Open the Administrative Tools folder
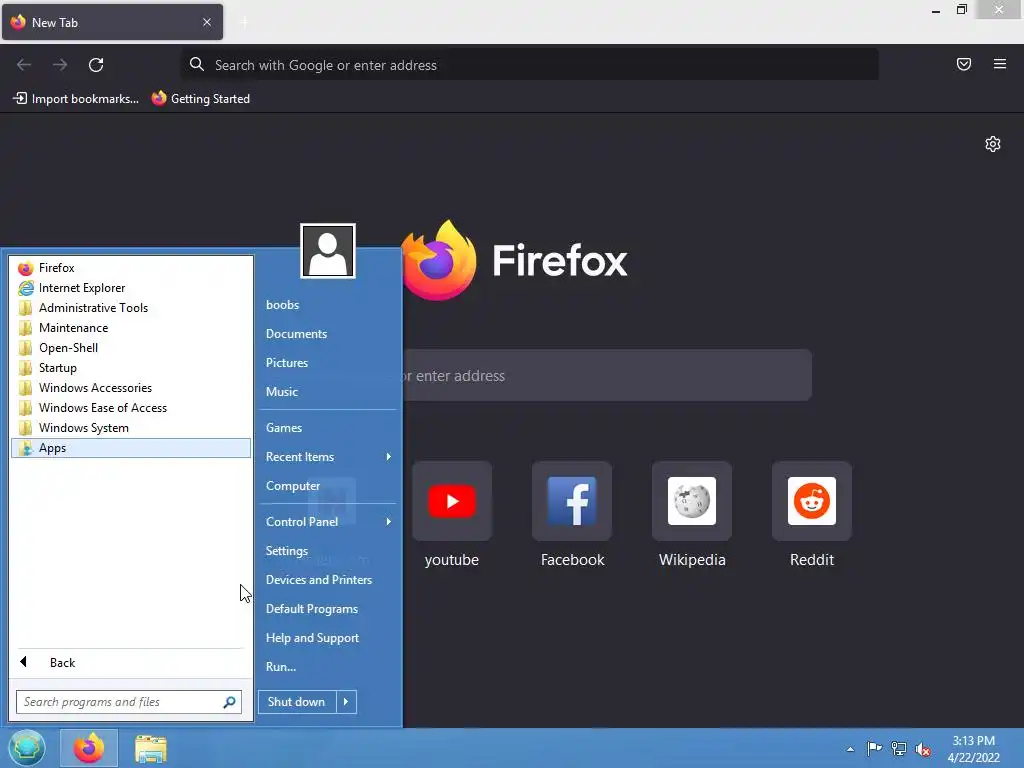The image size is (1024, 768). (131, 308)
